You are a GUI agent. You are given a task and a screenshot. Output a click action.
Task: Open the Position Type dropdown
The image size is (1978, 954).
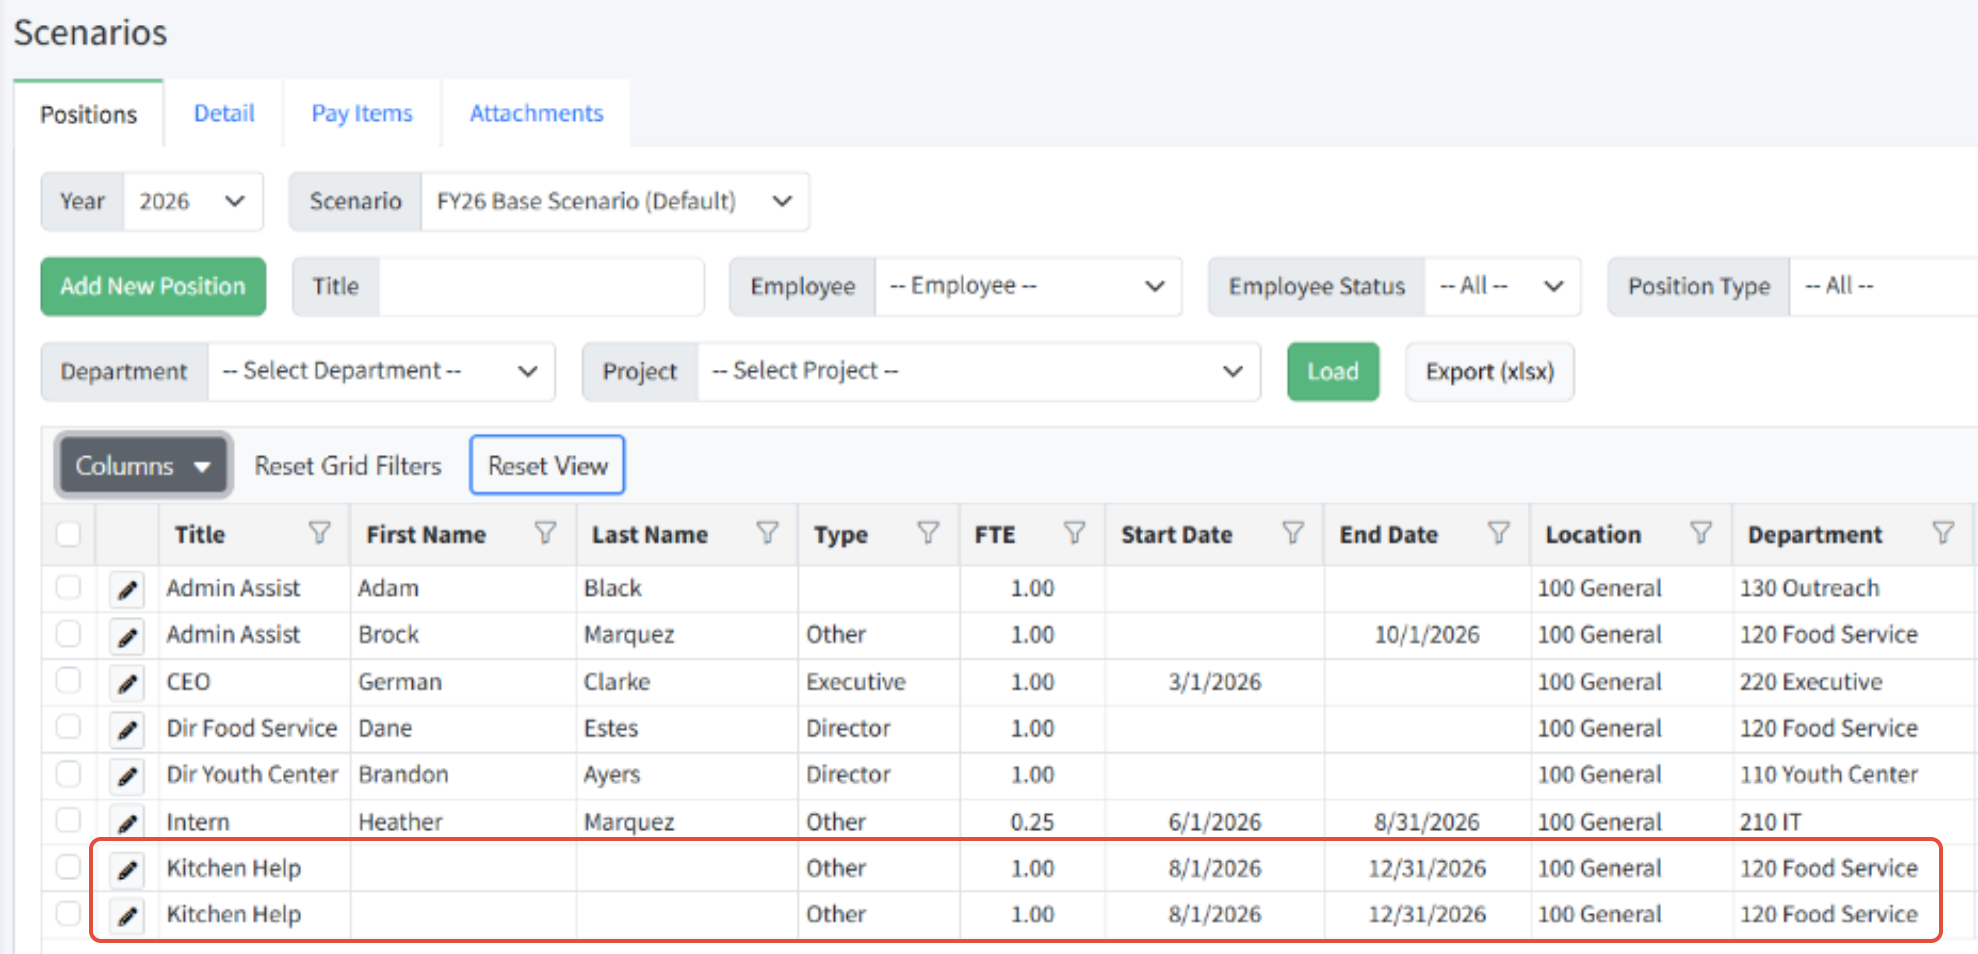[x=1883, y=286]
